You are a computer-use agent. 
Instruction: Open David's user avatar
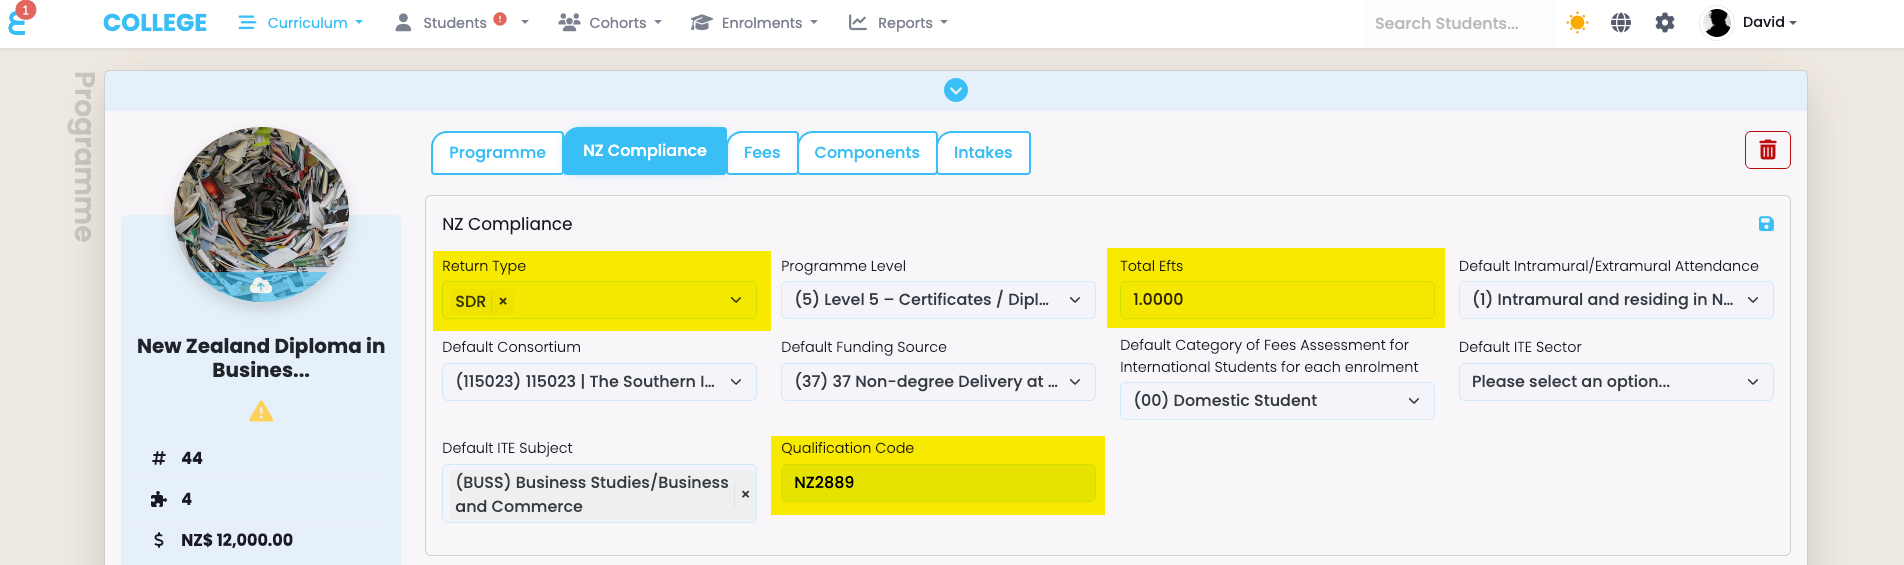tap(1717, 22)
